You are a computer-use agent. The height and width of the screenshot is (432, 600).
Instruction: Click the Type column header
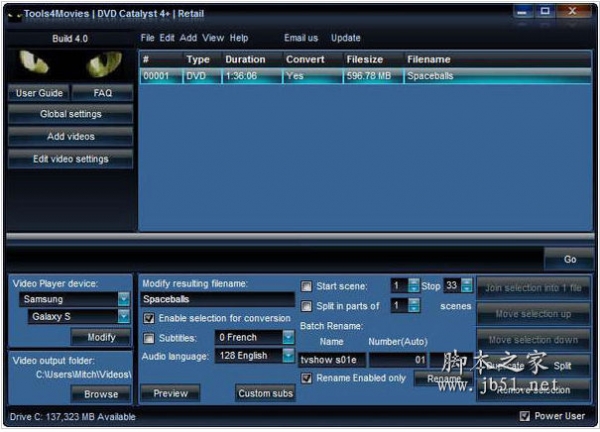(202, 59)
